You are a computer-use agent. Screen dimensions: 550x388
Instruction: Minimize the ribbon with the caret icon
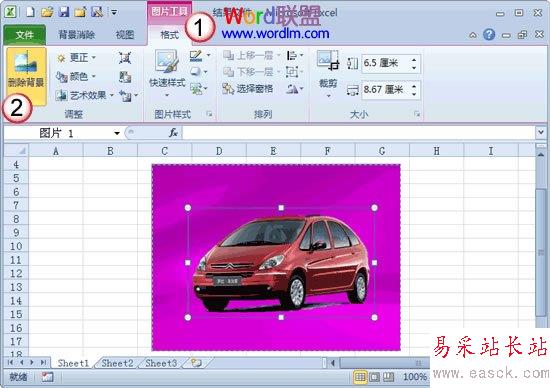(473, 35)
